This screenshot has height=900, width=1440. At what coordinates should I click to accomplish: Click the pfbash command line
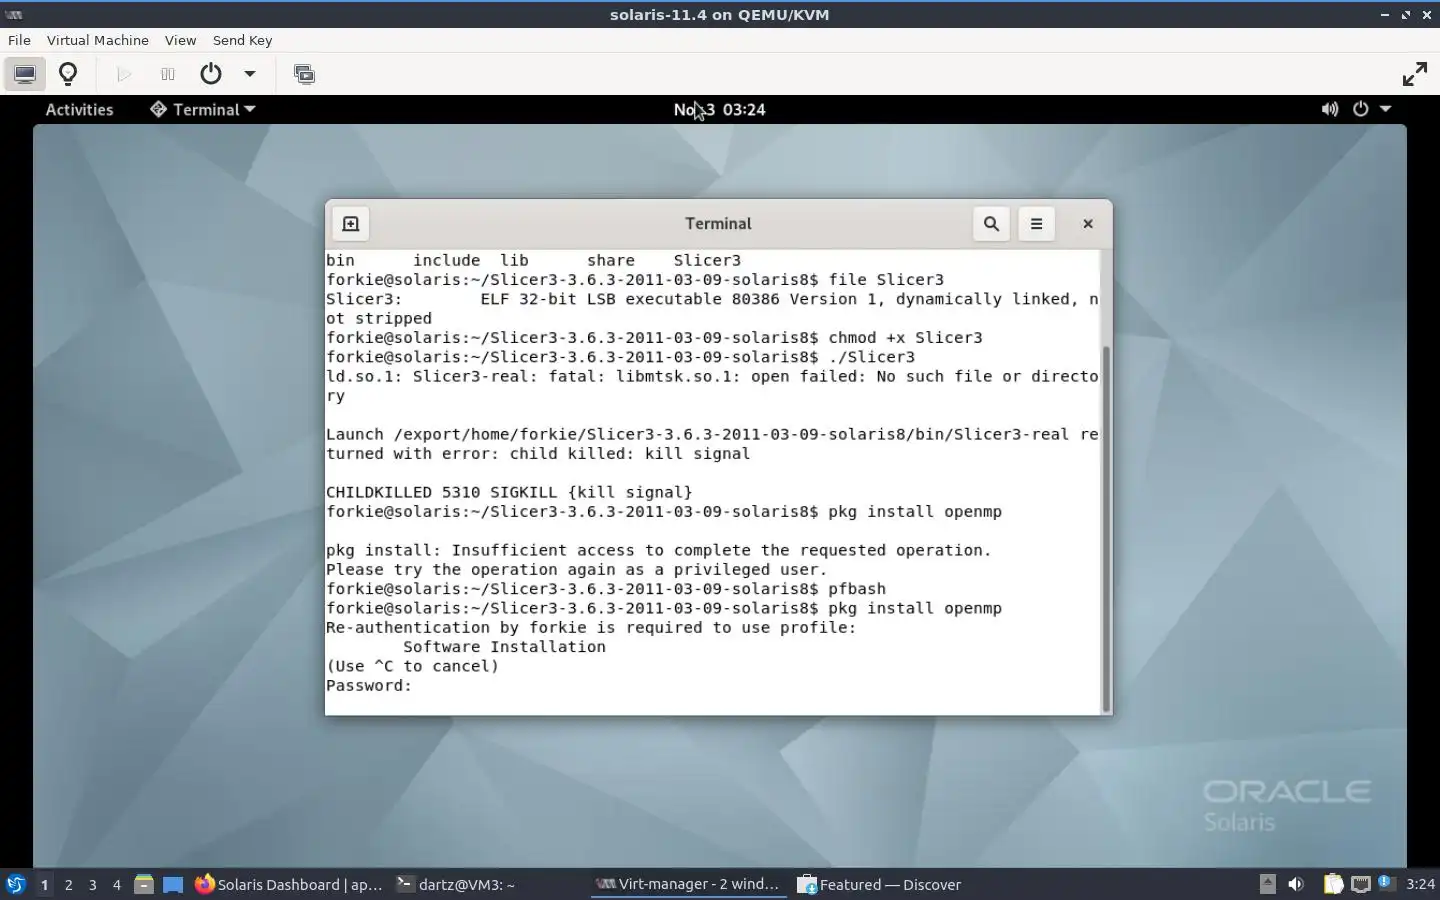point(857,589)
